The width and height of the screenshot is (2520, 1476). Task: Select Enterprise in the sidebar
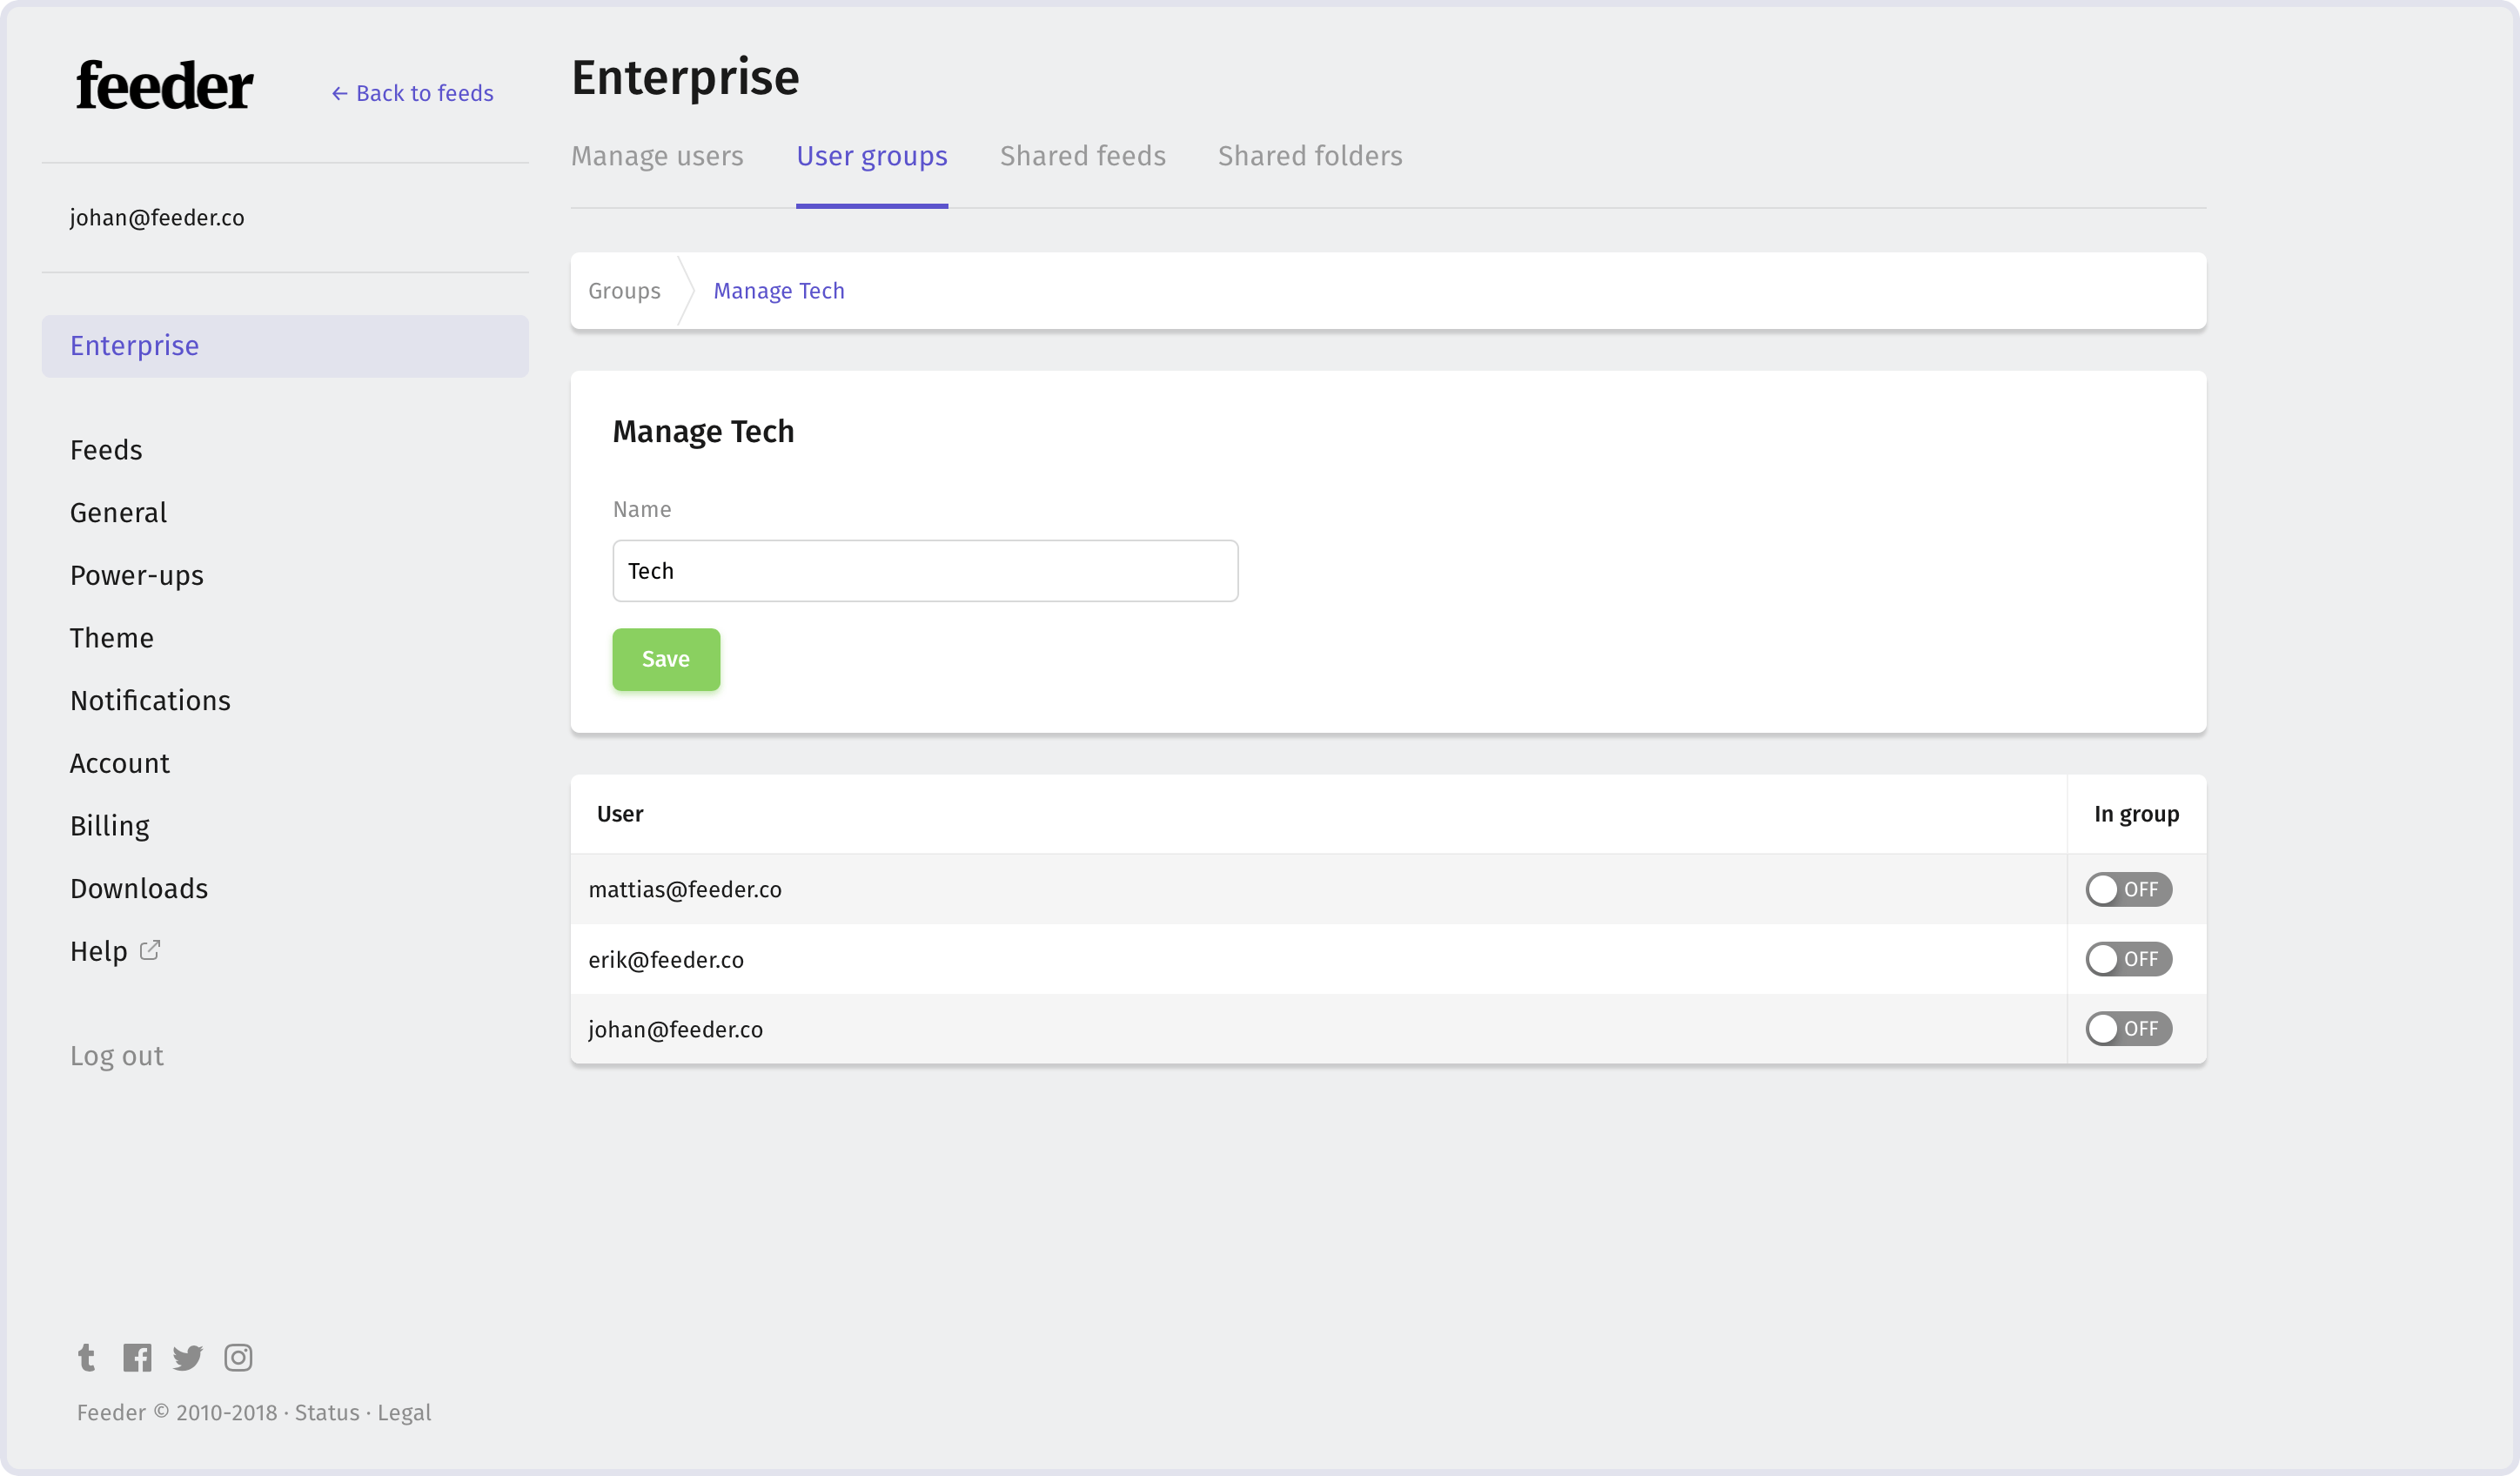285,346
